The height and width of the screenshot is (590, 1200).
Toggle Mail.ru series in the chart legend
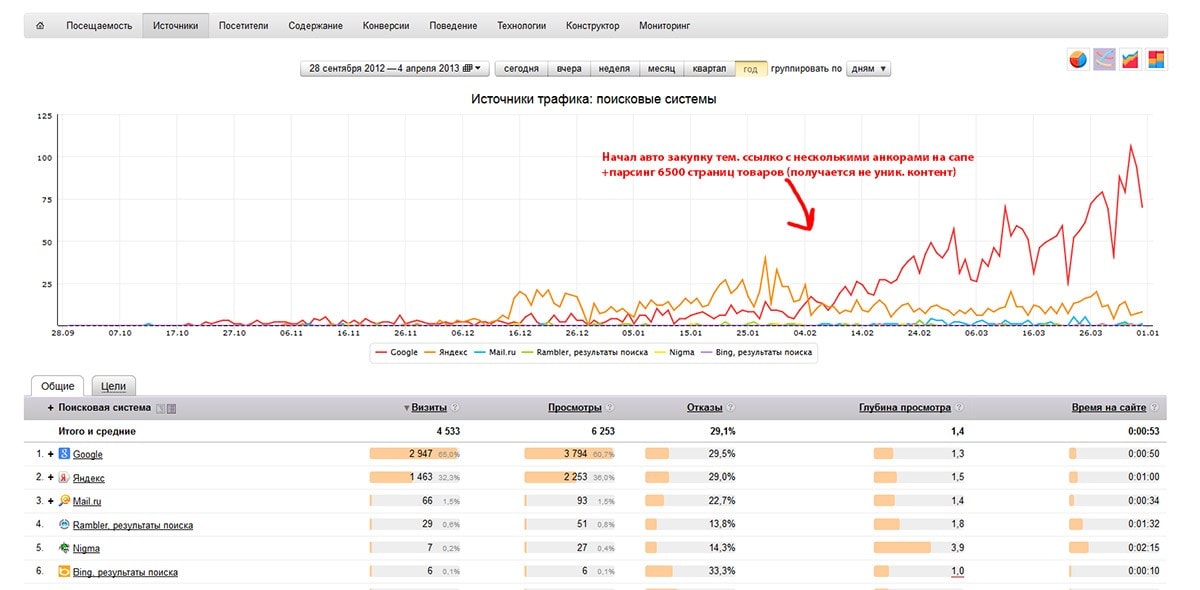(x=496, y=352)
